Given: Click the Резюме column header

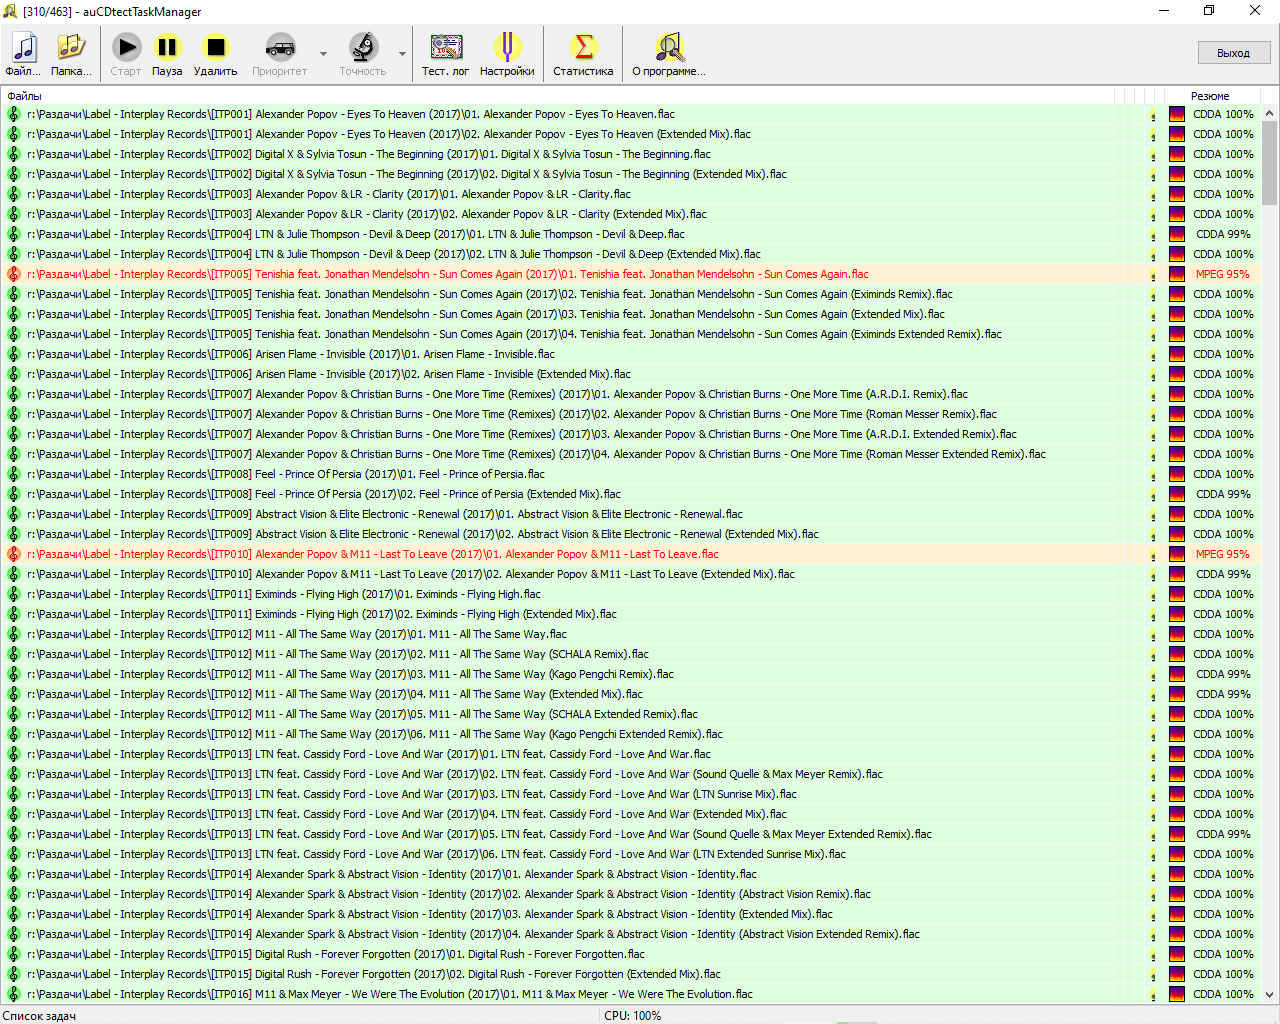Looking at the screenshot, I should [x=1210, y=96].
